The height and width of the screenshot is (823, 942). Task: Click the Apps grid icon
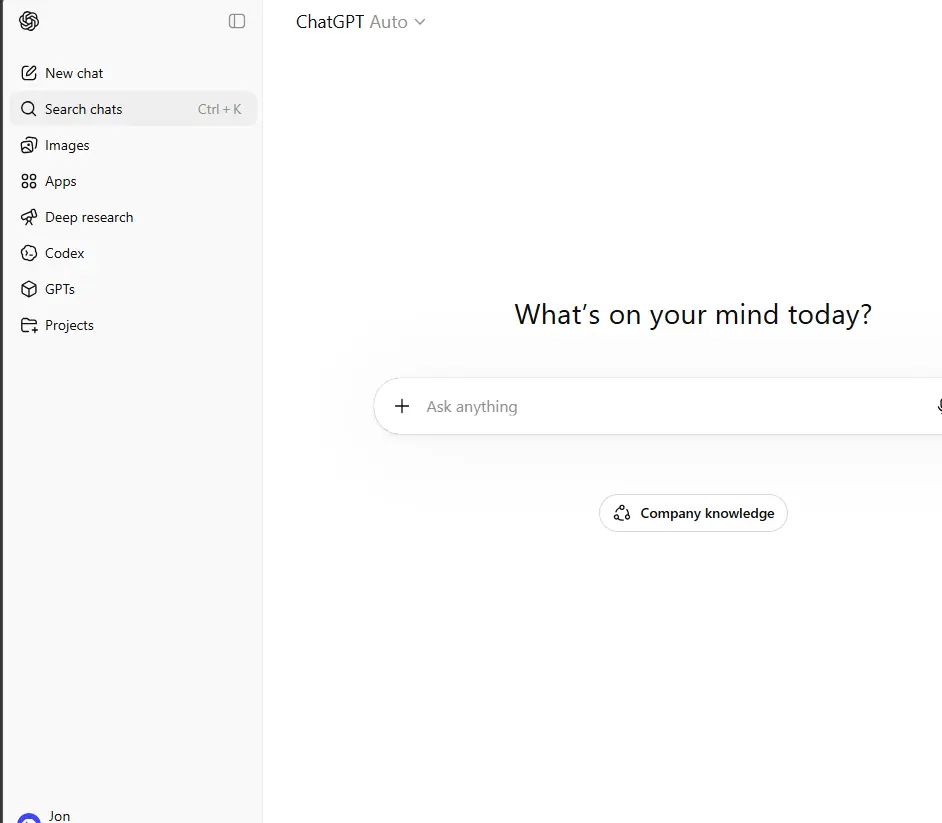[29, 181]
